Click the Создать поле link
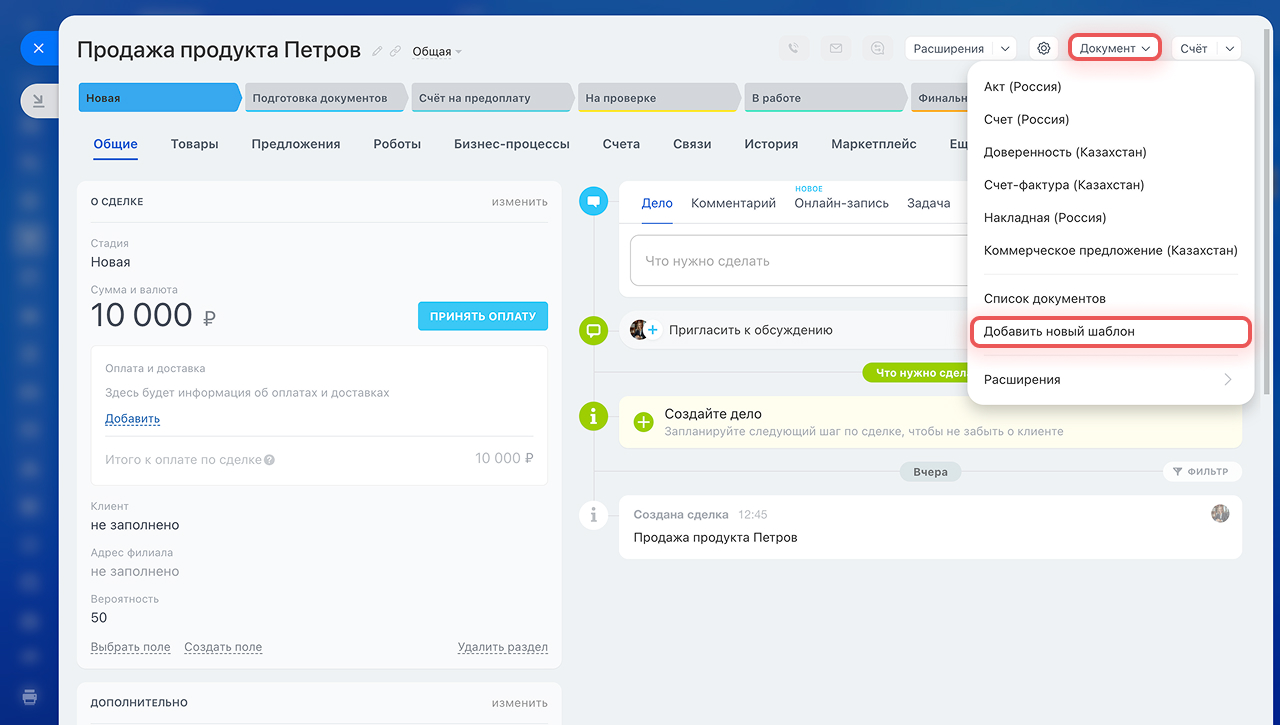 point(223,647)
